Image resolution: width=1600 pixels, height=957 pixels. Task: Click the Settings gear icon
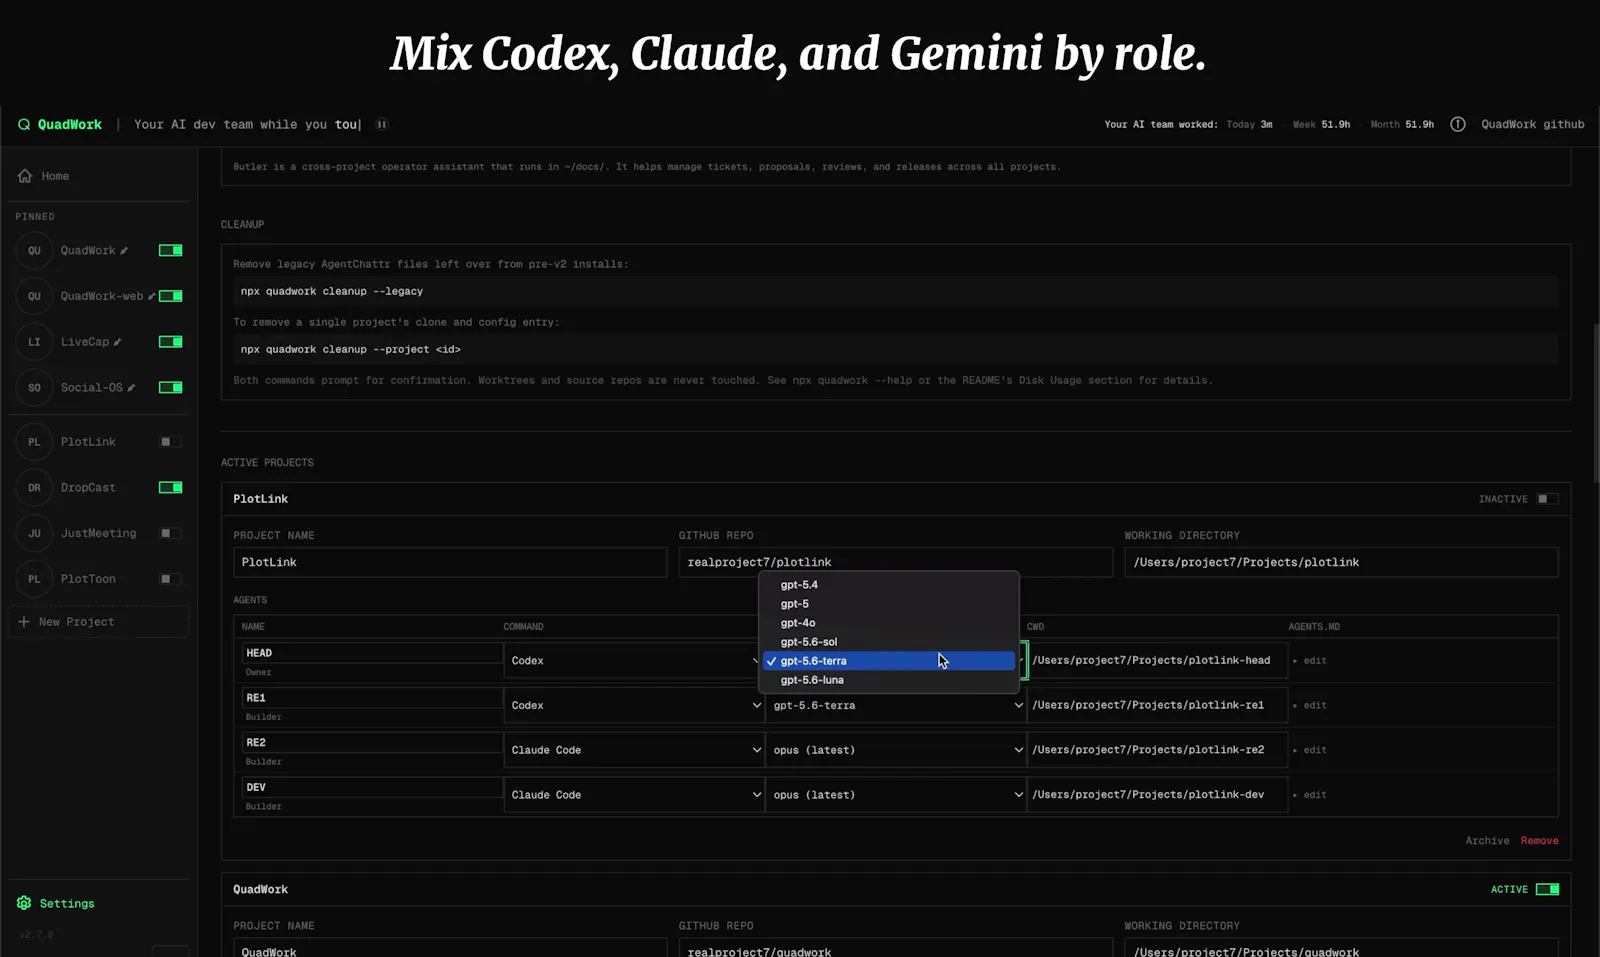(24, 903)
